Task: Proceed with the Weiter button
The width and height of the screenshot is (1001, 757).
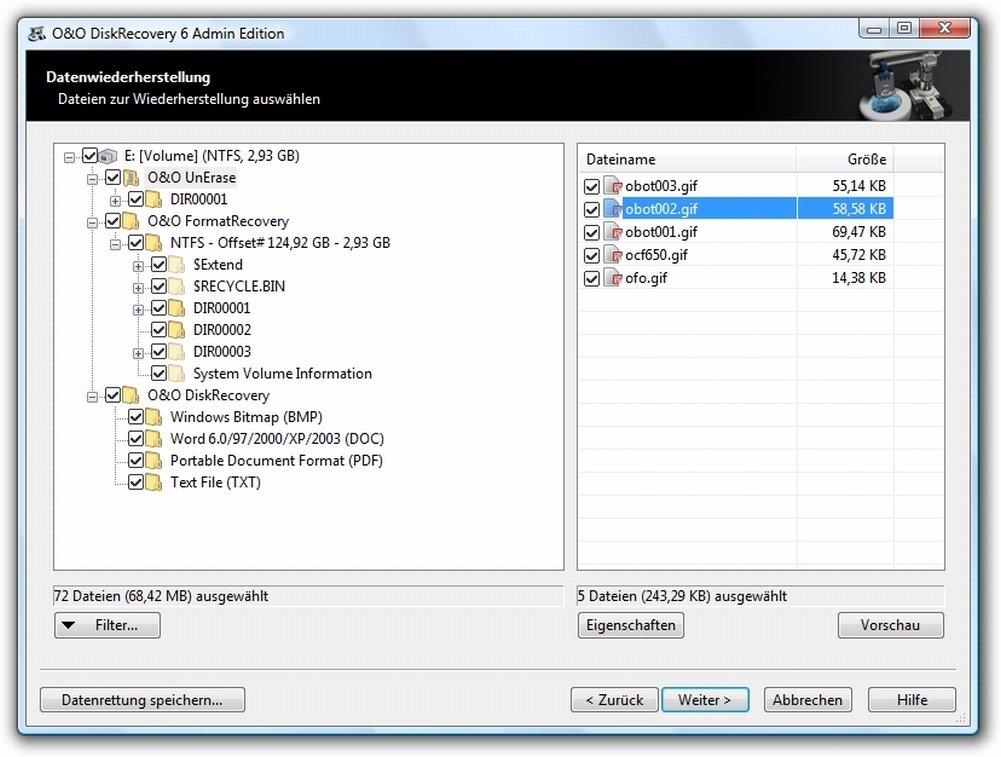Action: (705, 700)
